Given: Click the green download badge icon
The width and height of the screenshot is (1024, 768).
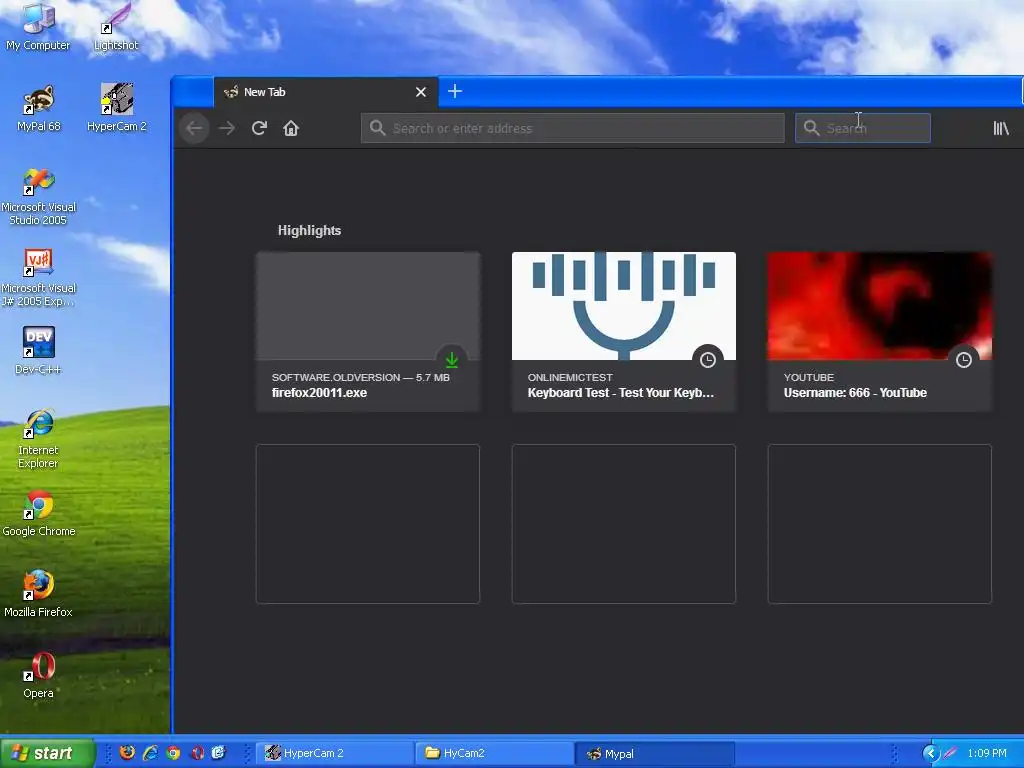Looking at the screenshot, I should [x=452, y=360].
